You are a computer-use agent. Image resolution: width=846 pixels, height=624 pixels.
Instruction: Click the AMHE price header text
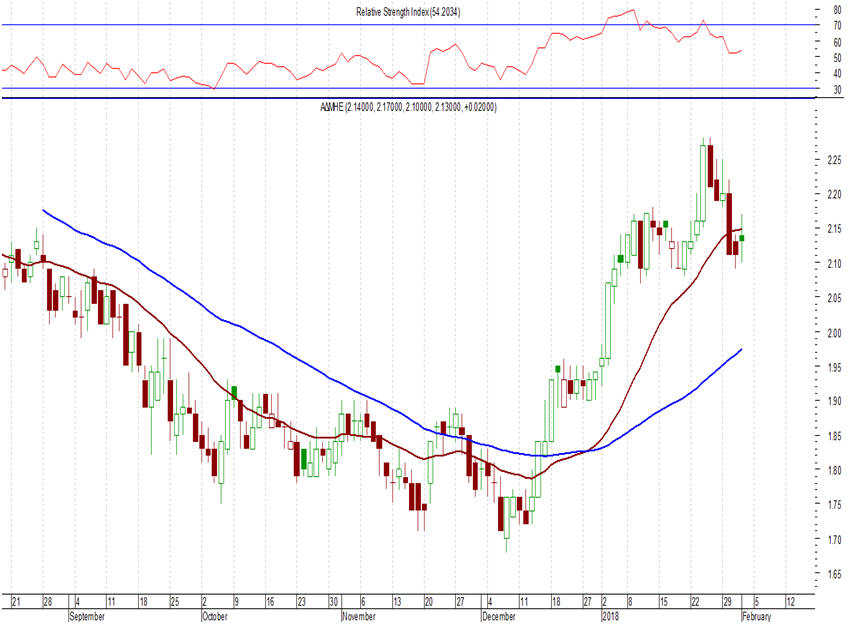408,107
